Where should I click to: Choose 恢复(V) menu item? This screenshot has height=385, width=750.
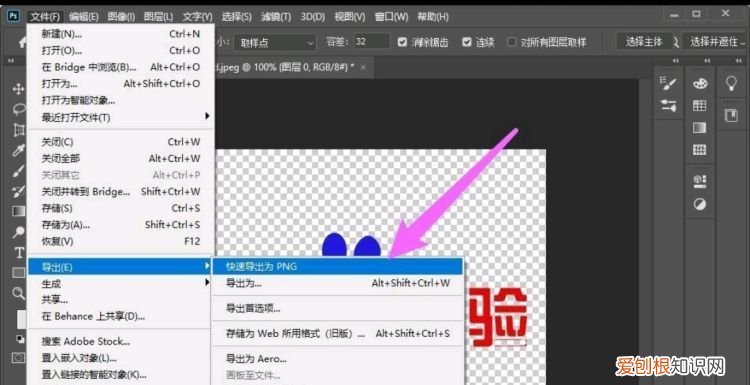pyautogui.click(x=120, y=242)
